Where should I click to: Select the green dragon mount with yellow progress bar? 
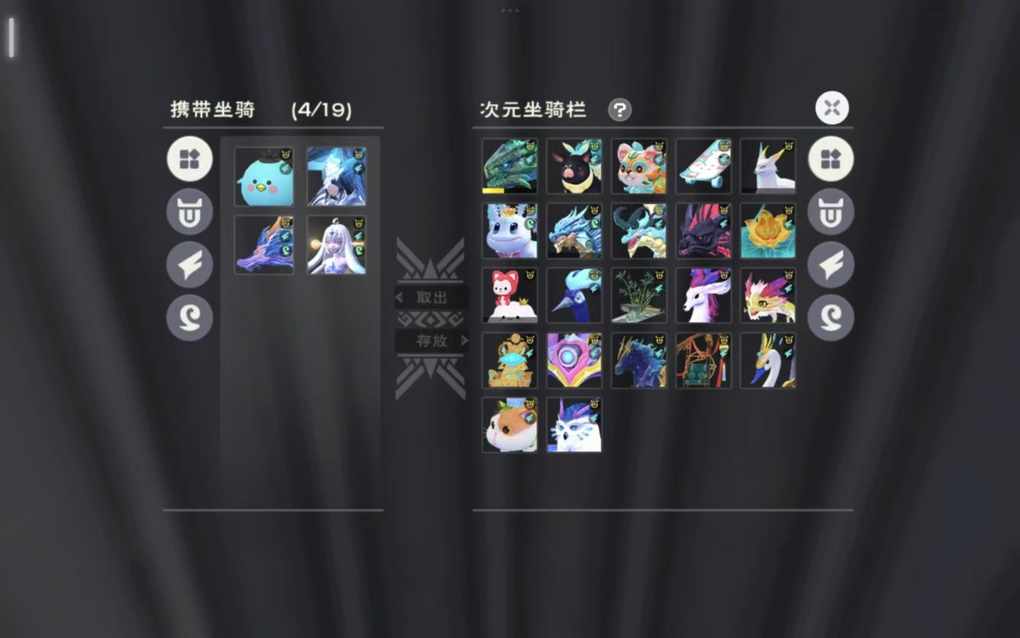(510, 166)
